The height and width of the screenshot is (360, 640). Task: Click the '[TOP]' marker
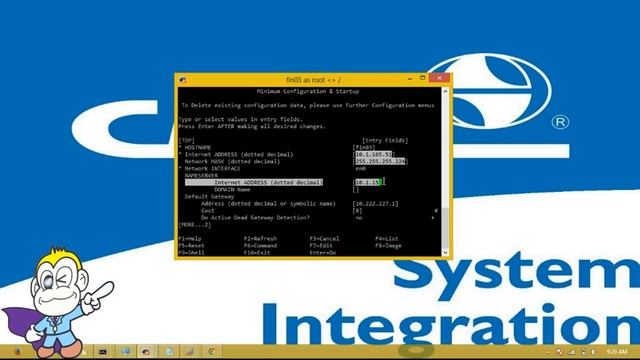click(x=187, y=140)
